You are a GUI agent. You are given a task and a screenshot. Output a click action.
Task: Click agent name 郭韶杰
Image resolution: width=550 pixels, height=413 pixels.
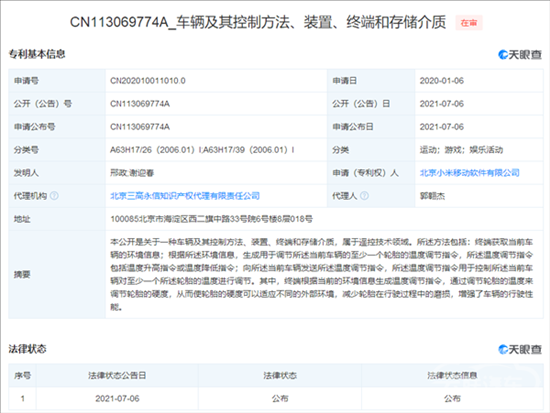click(x=432, y=196)
